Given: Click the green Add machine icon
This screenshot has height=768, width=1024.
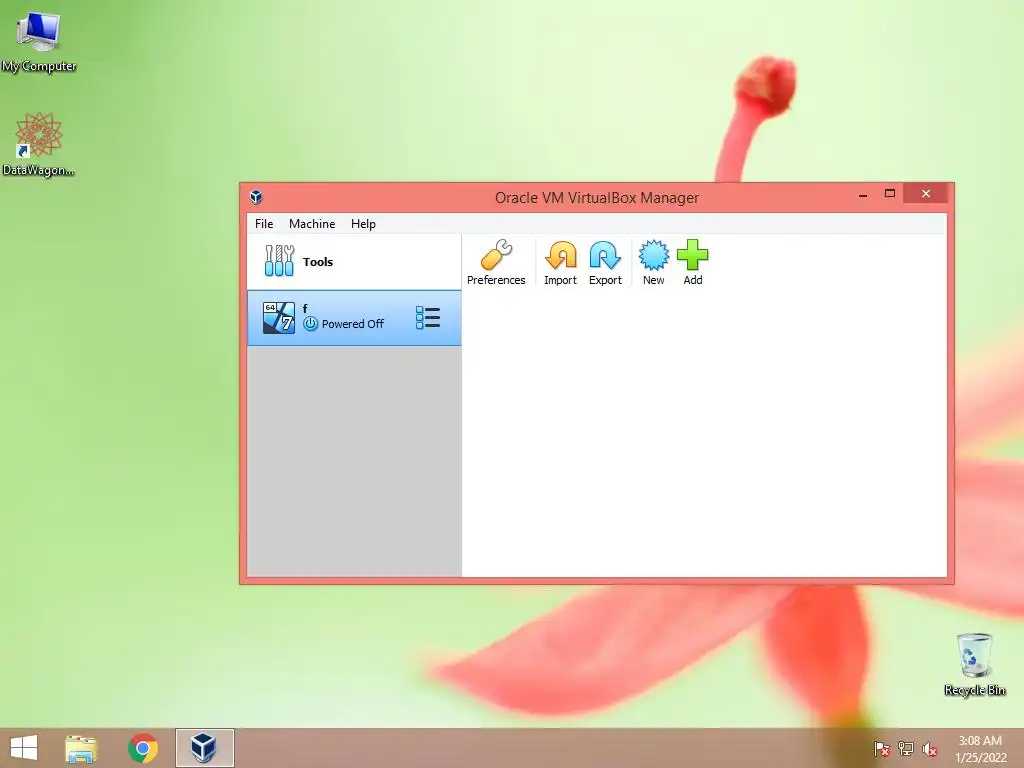Looking at the screenshot, I should 692,263.
